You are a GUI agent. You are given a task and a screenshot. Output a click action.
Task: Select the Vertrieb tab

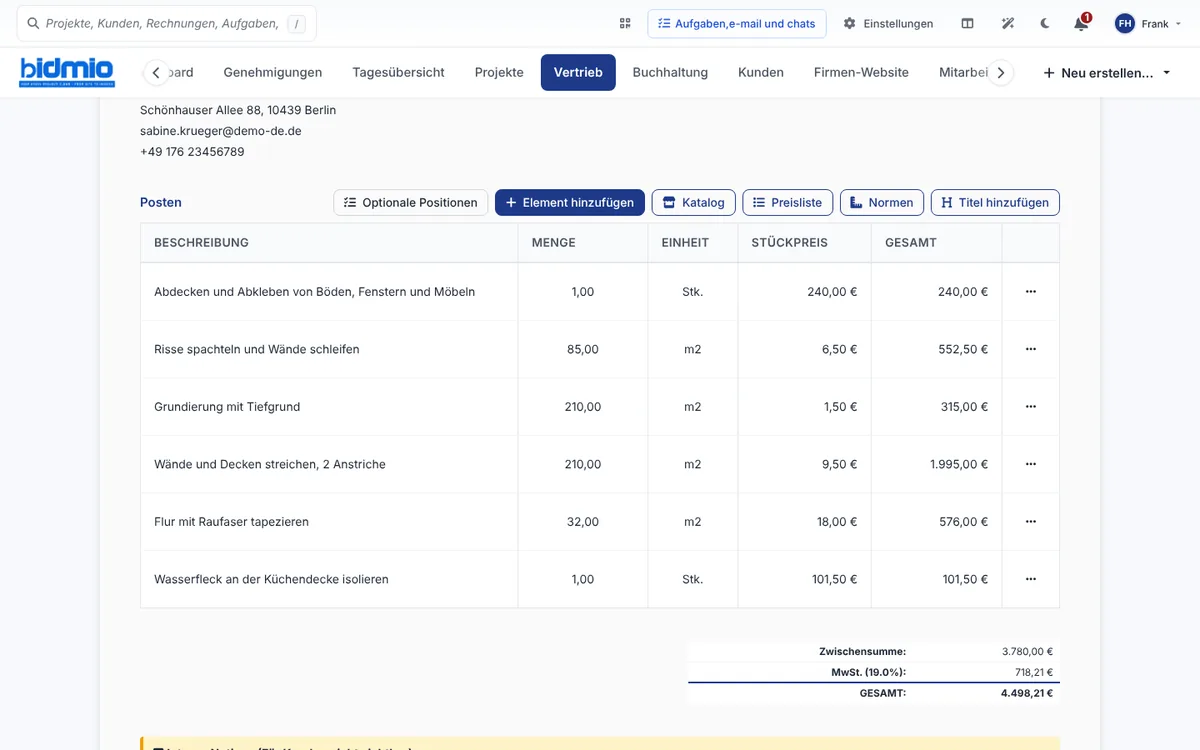click(578, 72)
